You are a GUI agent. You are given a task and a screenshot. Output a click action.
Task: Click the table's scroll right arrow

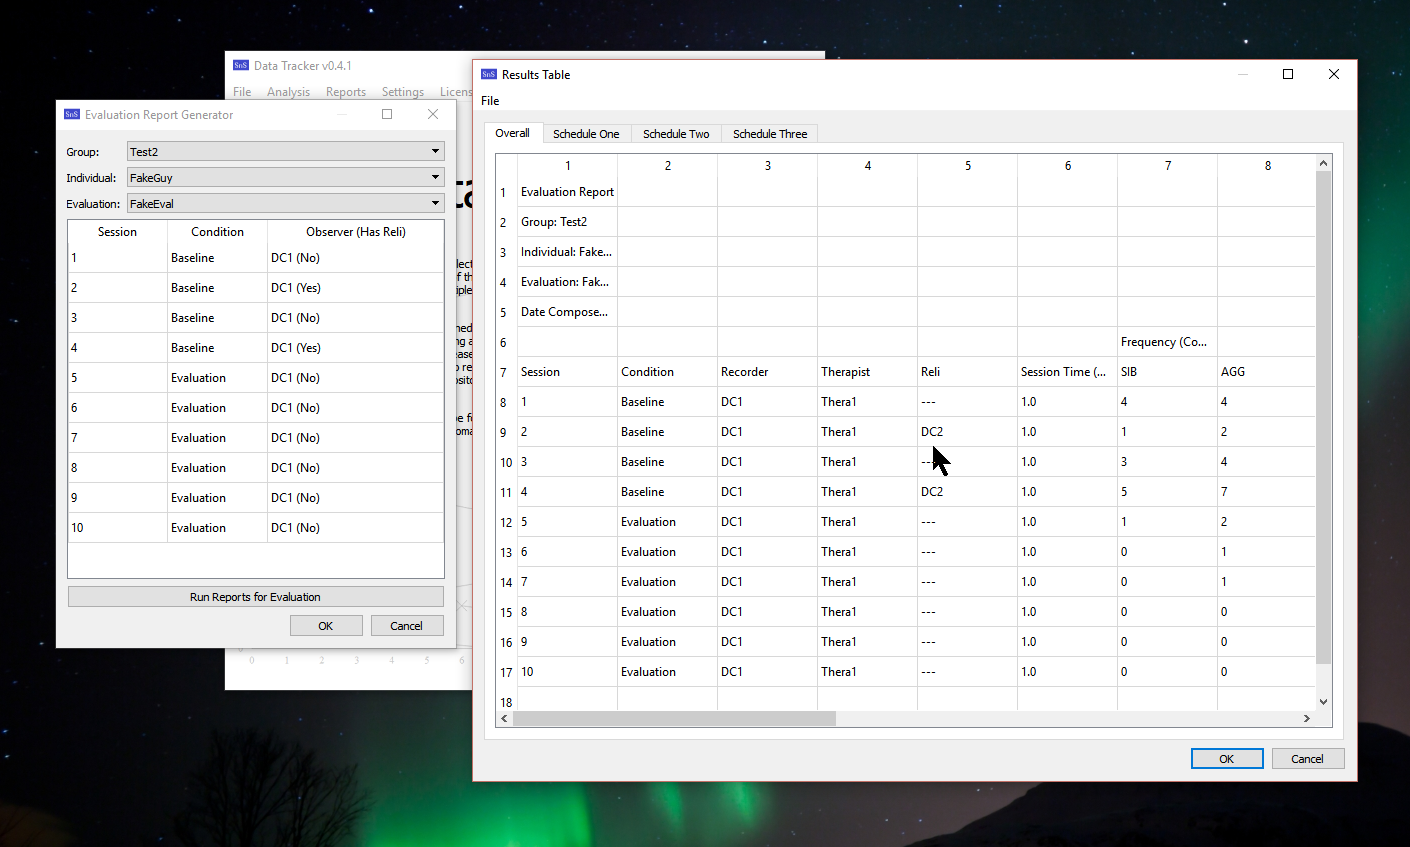click(x=1306, y=718)
